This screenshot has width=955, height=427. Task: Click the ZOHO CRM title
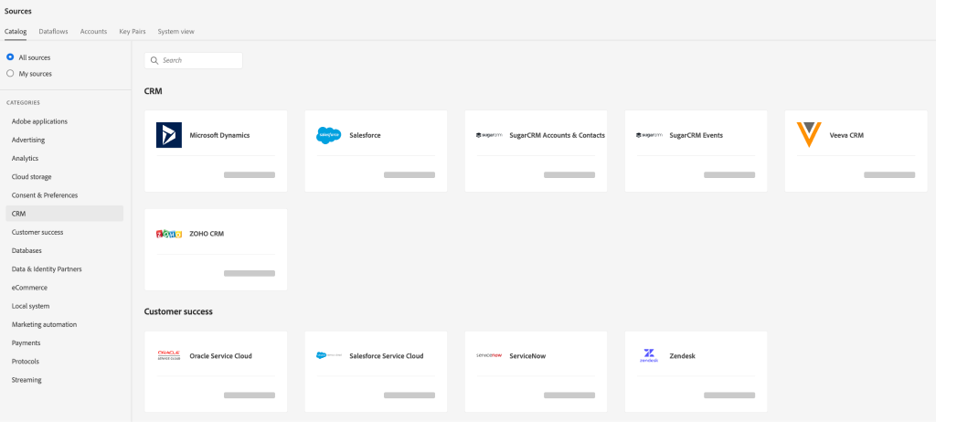click(x=207, y=234)
